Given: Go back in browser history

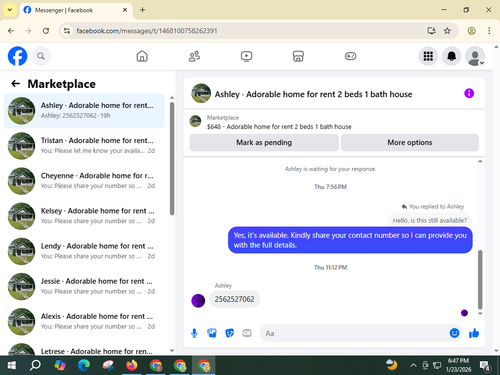Looking at the screenshot, I should 11,31.
